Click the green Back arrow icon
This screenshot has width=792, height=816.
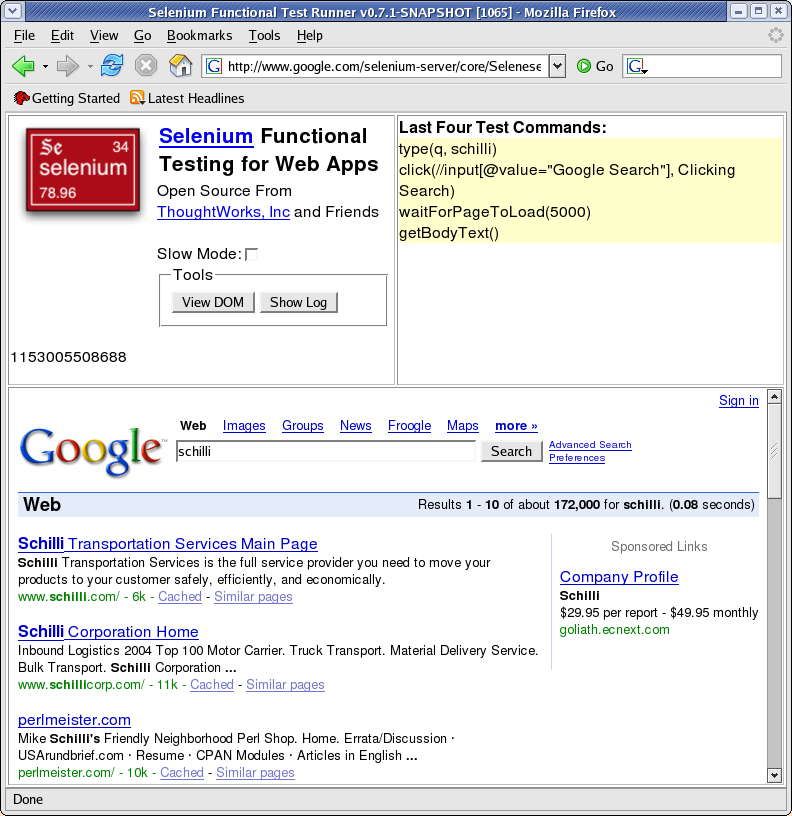(23, 66)
